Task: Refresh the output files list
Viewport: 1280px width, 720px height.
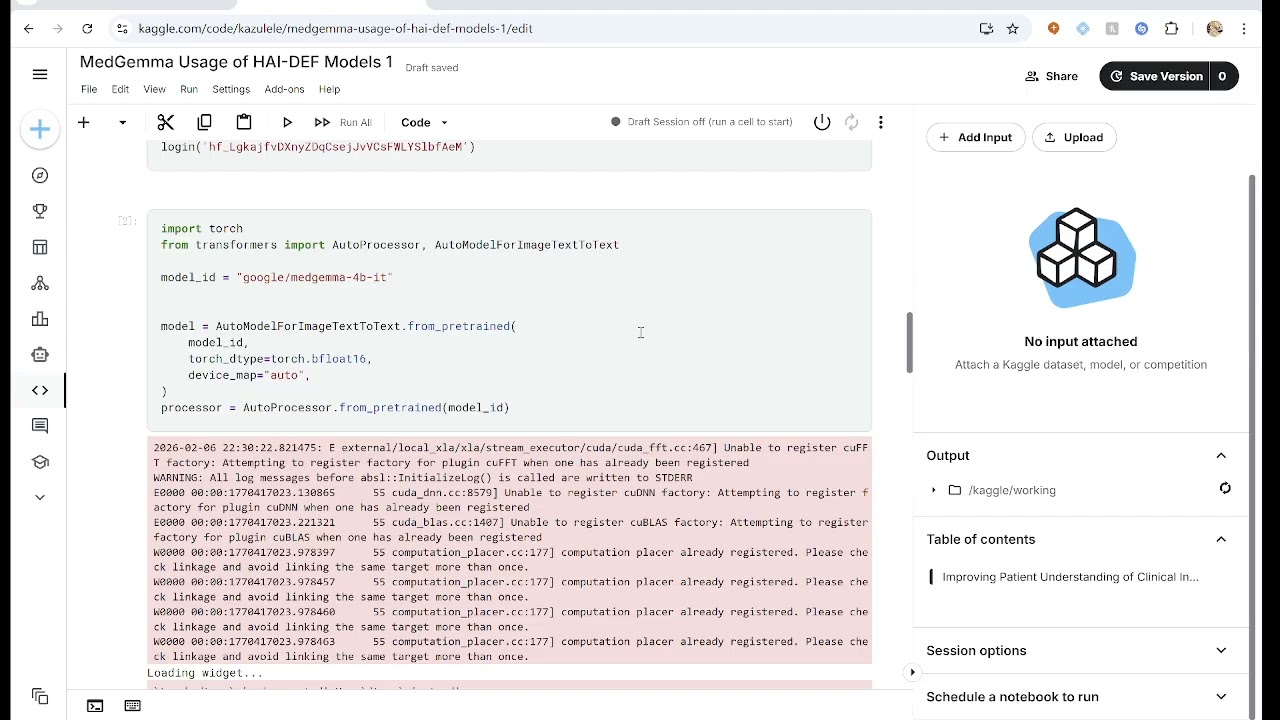Action: pos(1225,488)
